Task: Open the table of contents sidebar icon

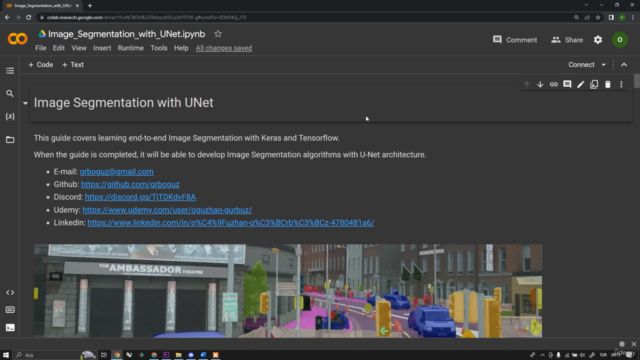Action: tap(10, 71)
